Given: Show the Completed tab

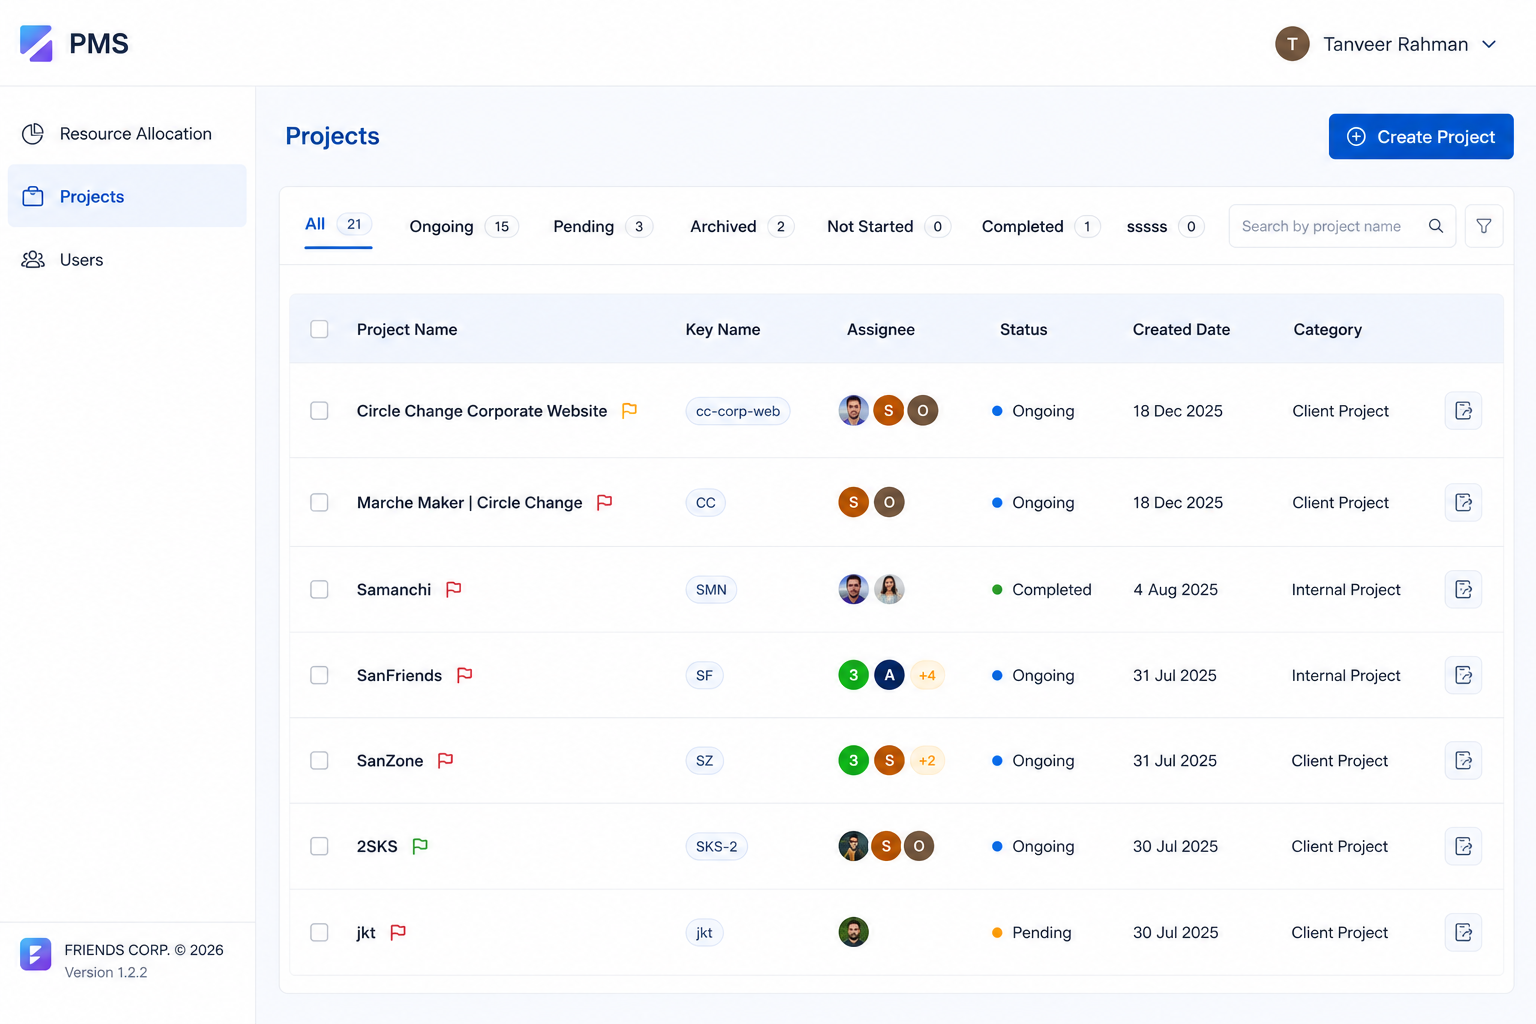Looking at the screenshot, I should (1041, 227).
